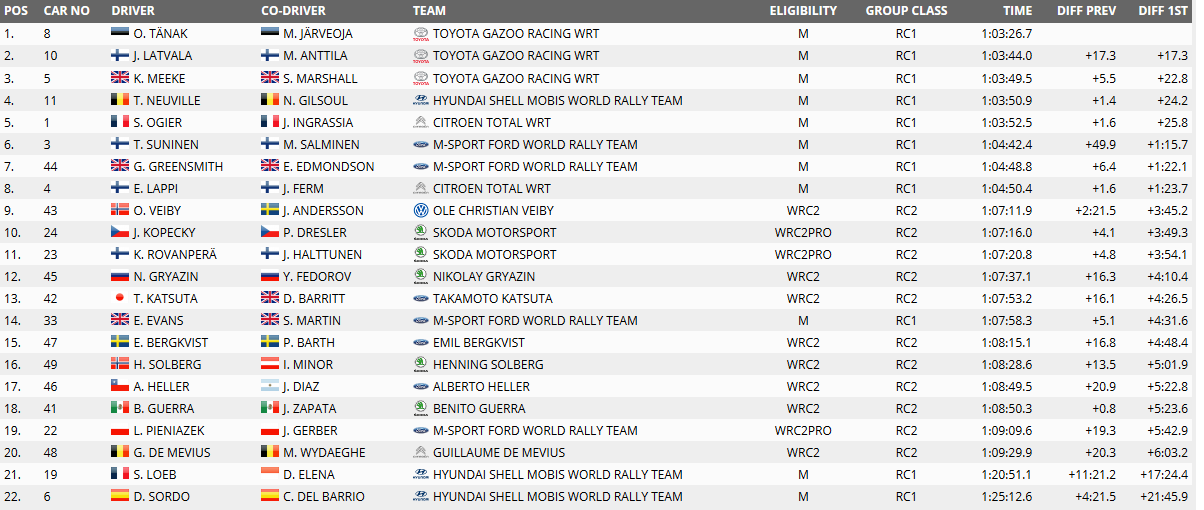Screen dimensions: 1204x510
Task: Click the Ford logo in Suninen's row
Action: coord(420,144)
